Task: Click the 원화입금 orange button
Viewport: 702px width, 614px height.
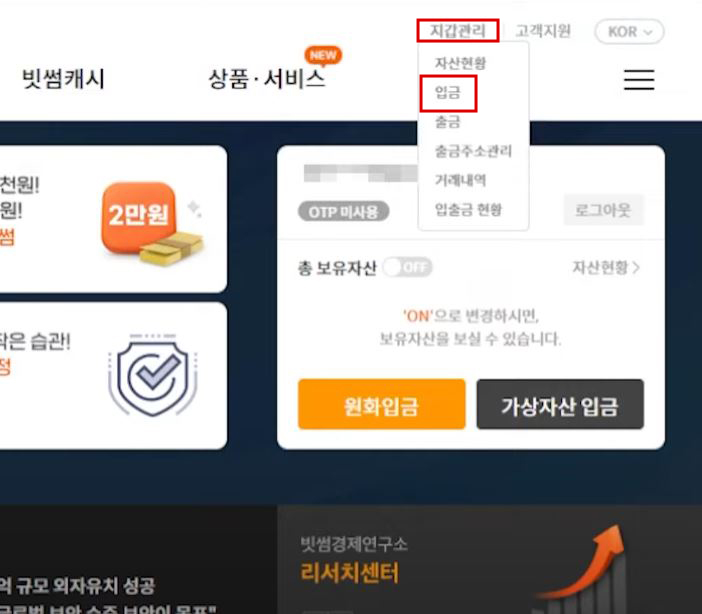Action: click(x=381, y=404)
